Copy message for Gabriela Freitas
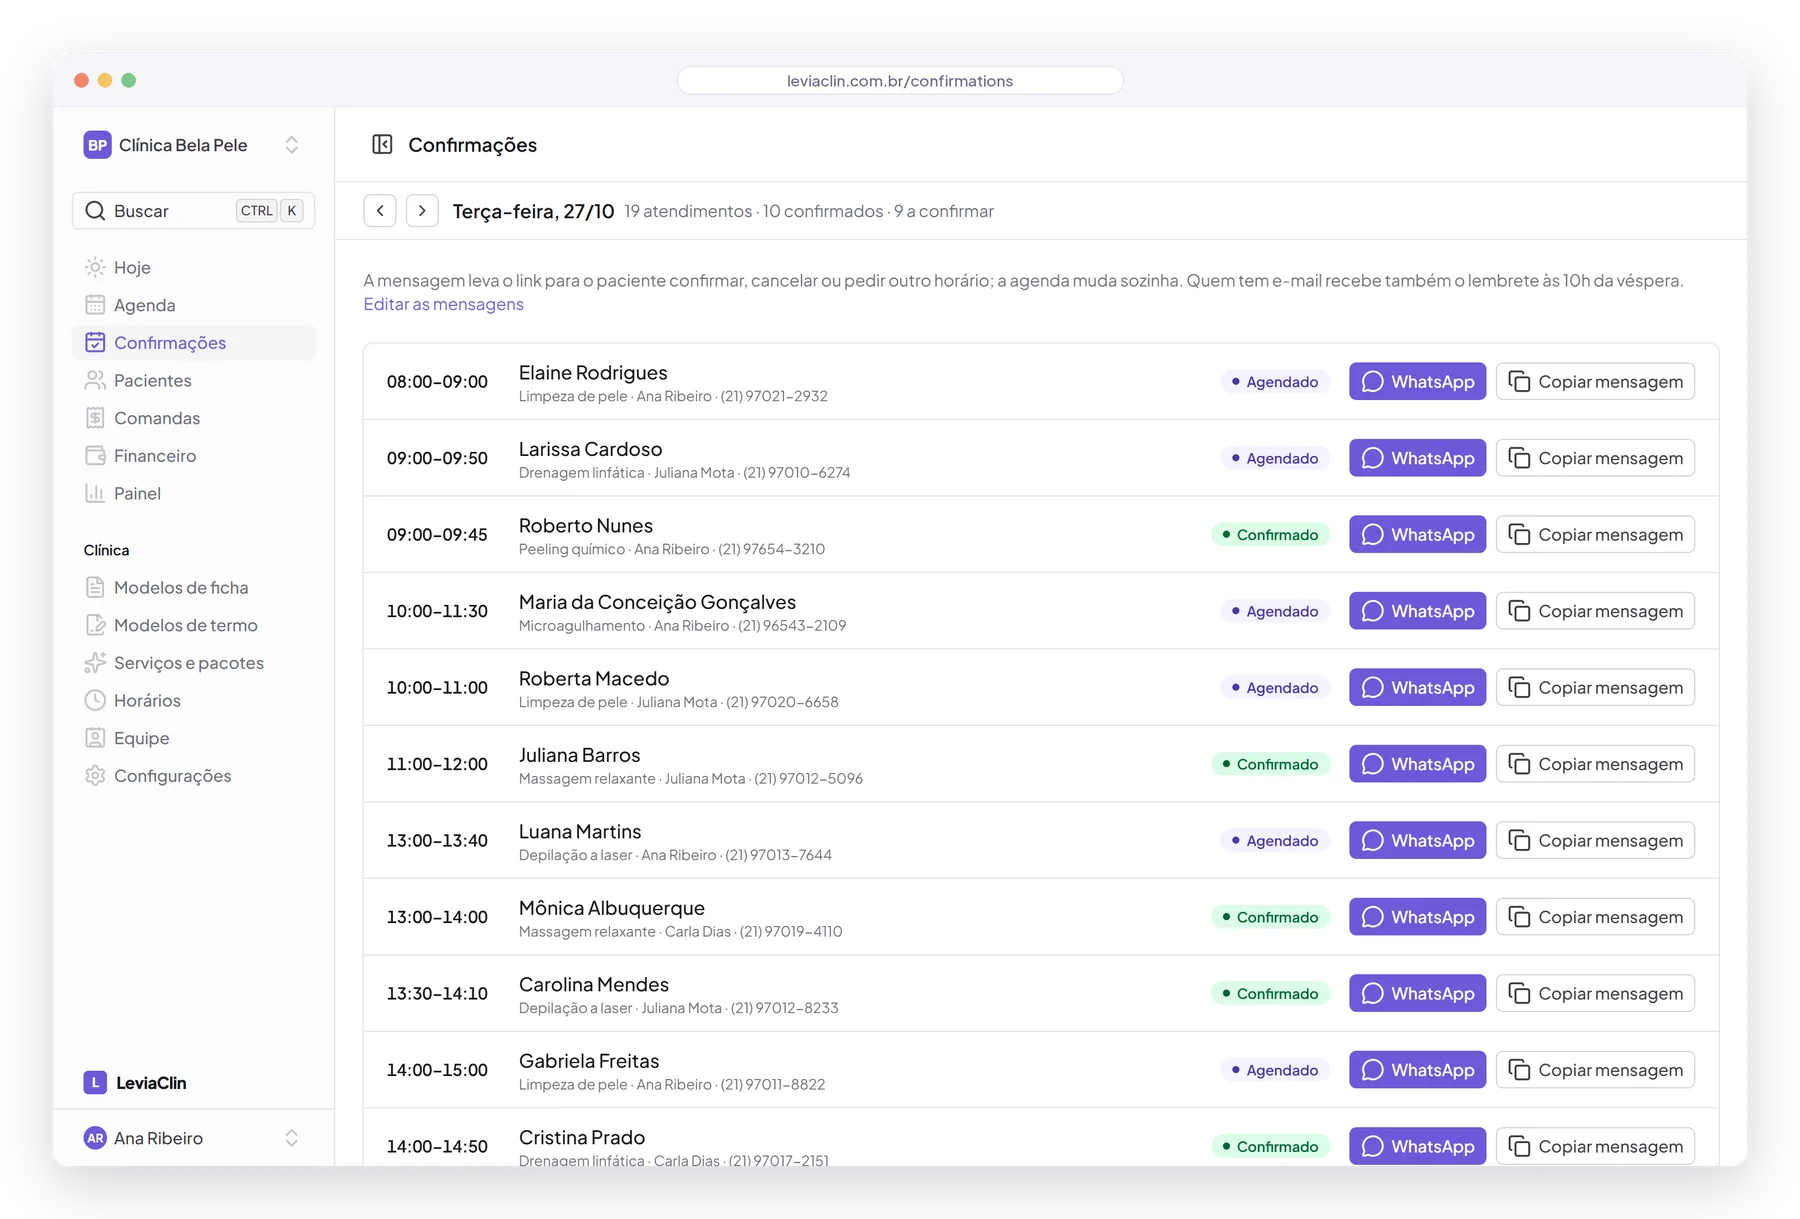This screenshot has width=1800, height=1219. pyautogui.click(x=1595, y=1070)
